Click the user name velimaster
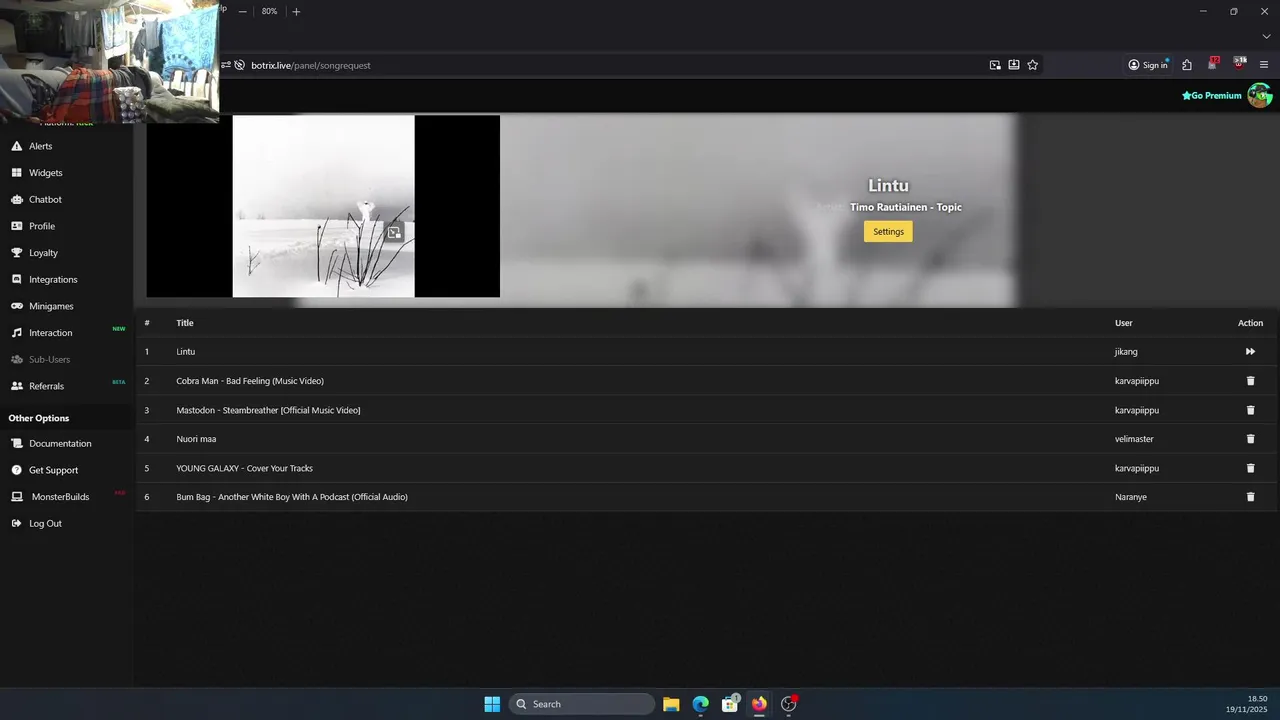 click(1135, 439)
